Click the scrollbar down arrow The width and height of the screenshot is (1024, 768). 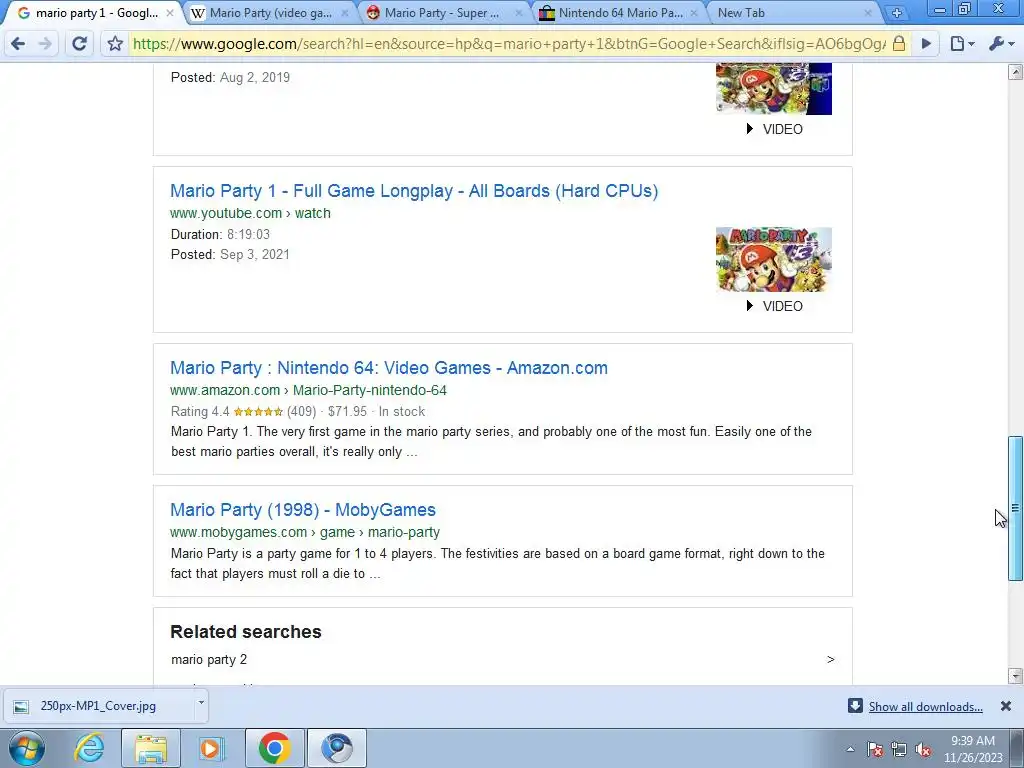coord(1015,675)
